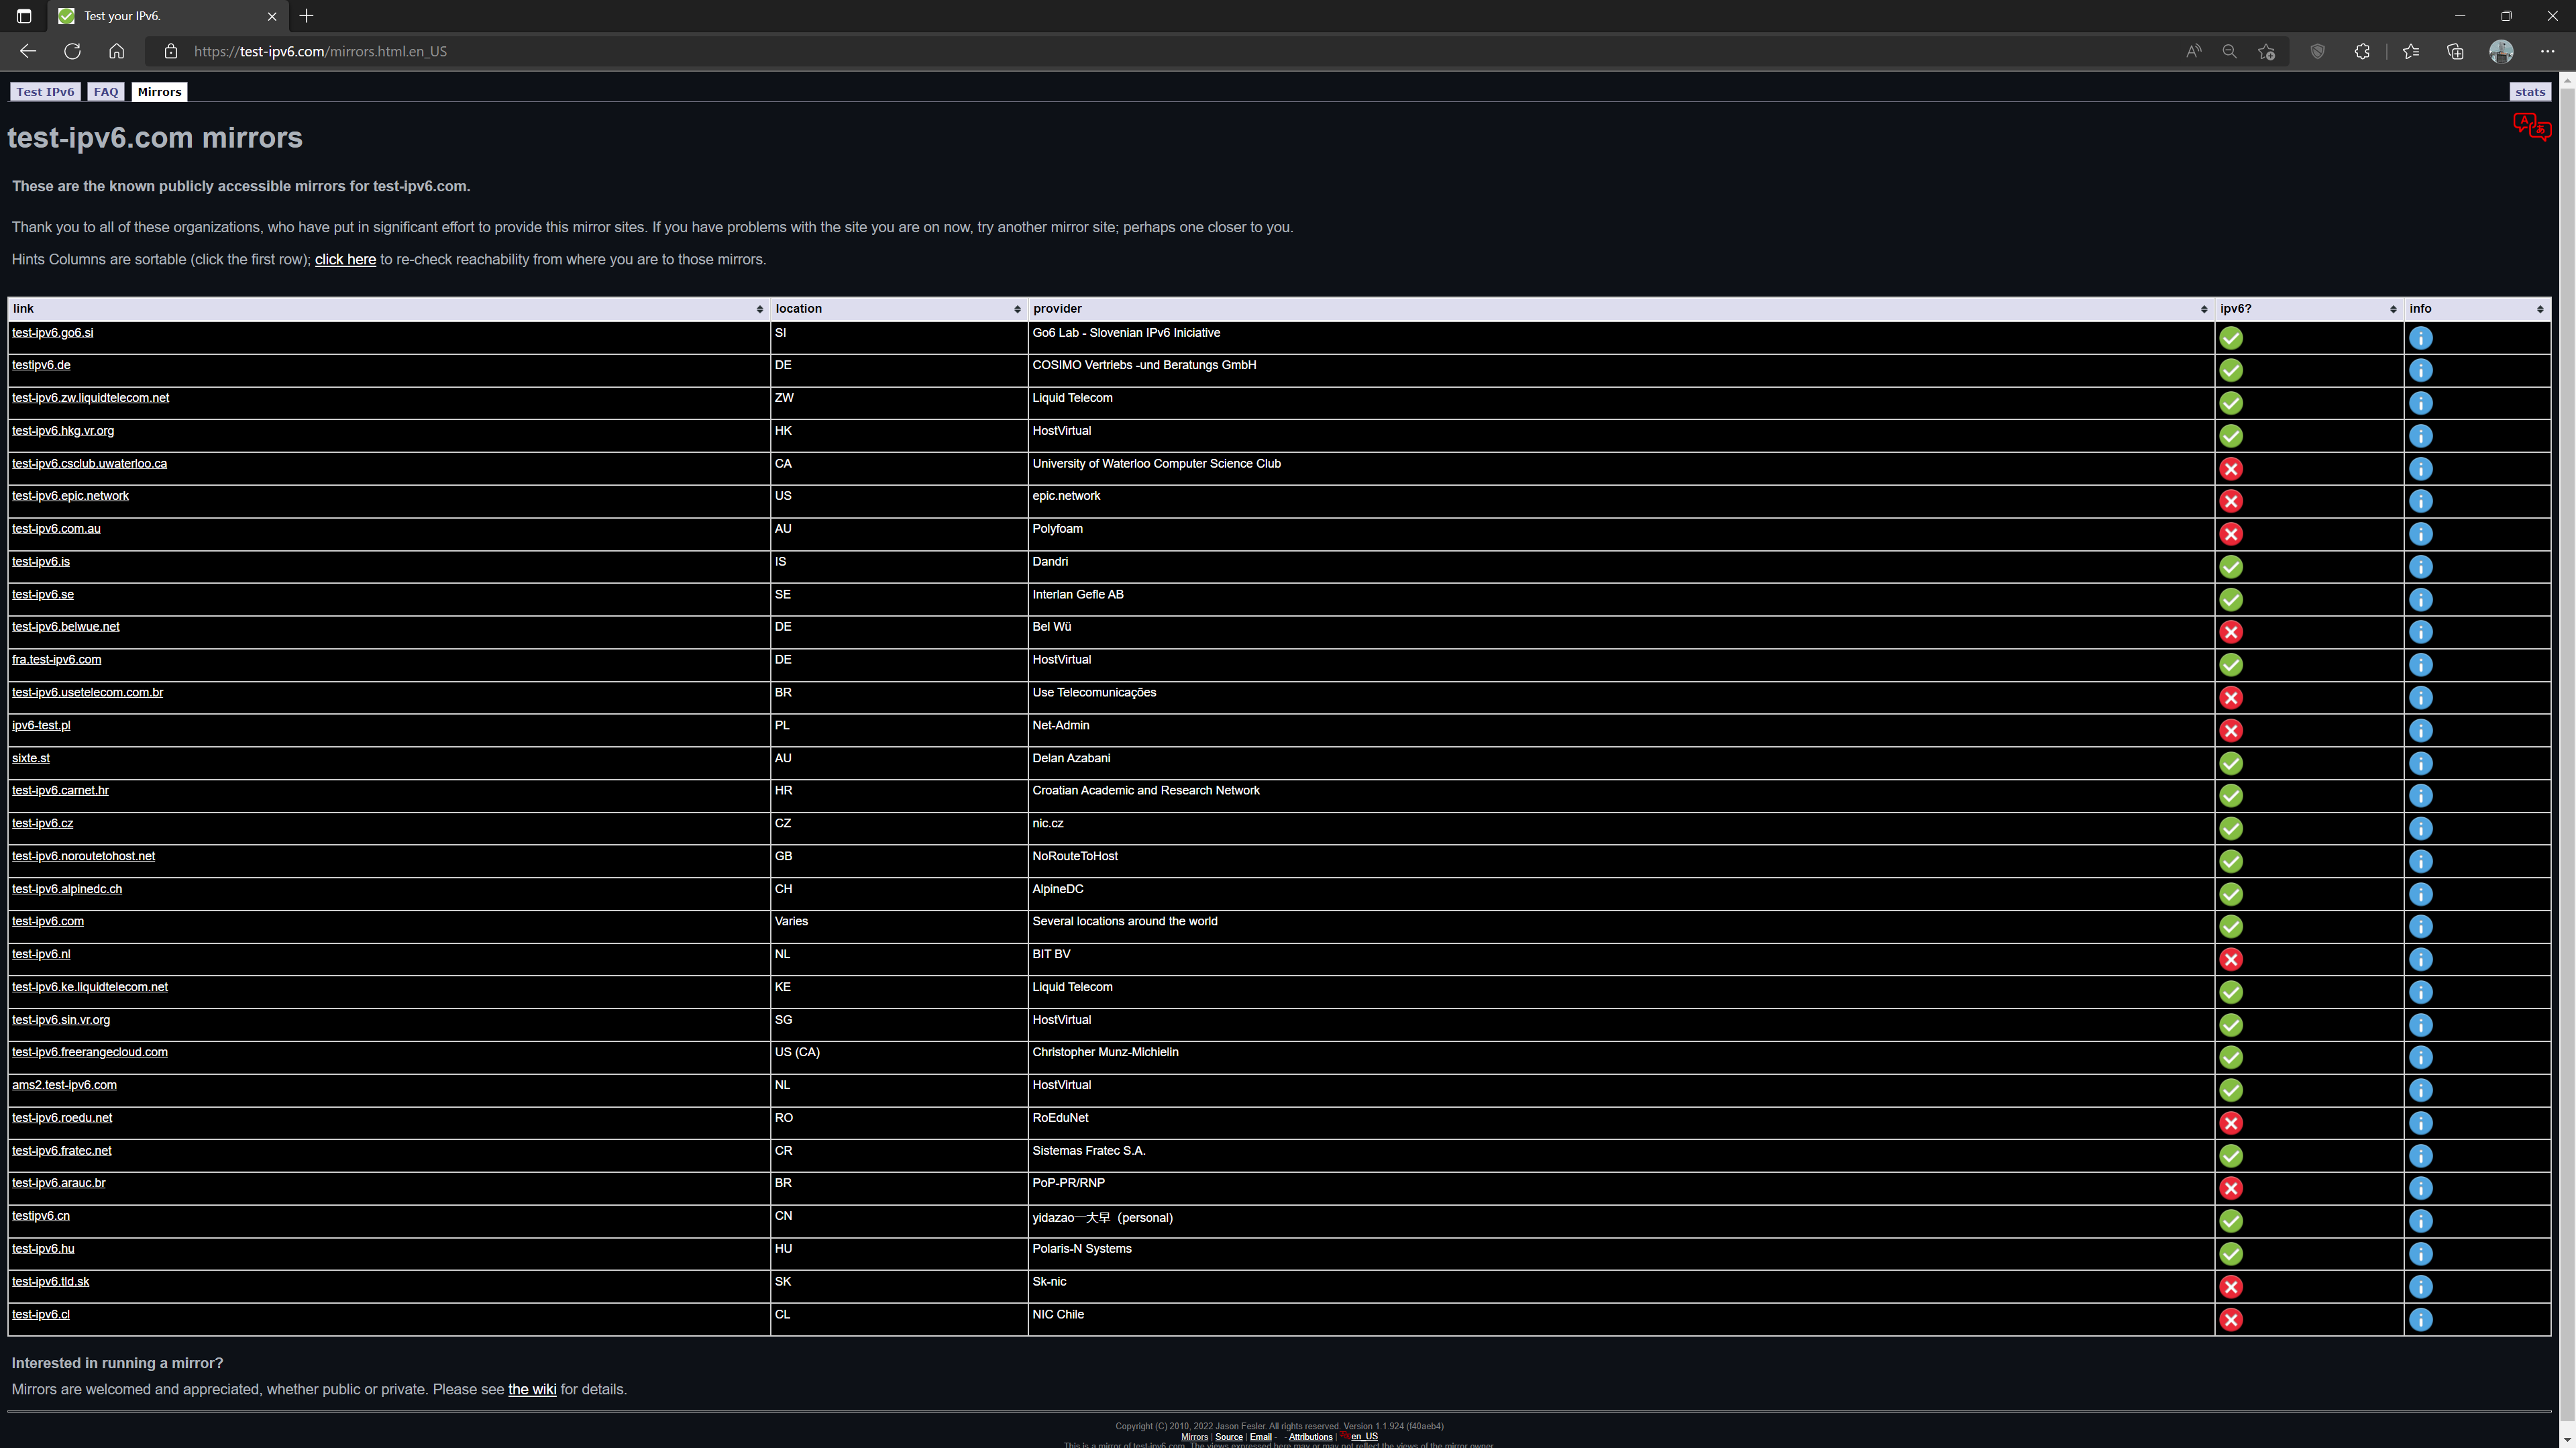
Task: Click the Refresh page button
Action: pyautogui.click(x=72, y=51)
